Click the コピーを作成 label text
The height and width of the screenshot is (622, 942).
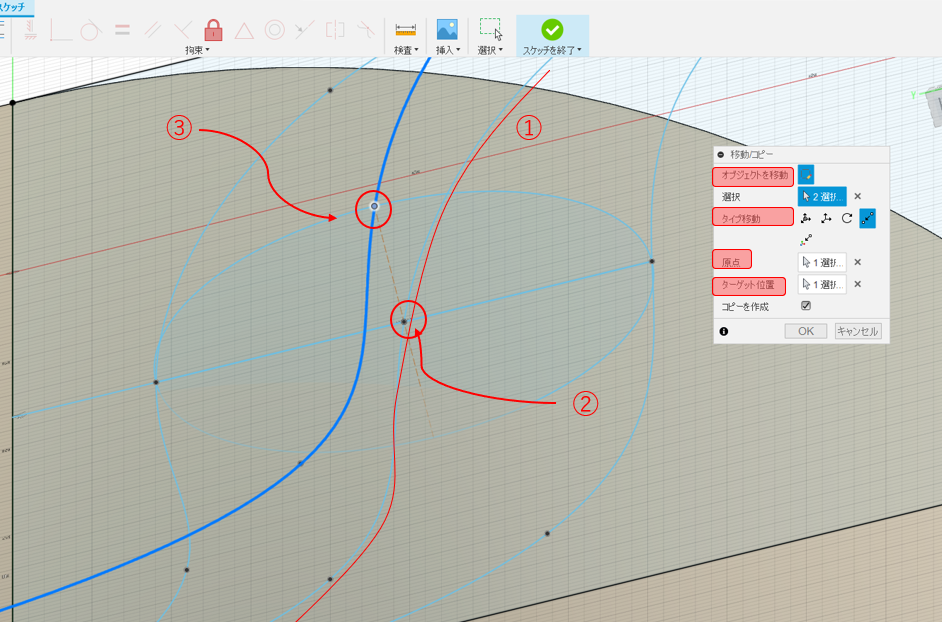[x=745, y=306]
